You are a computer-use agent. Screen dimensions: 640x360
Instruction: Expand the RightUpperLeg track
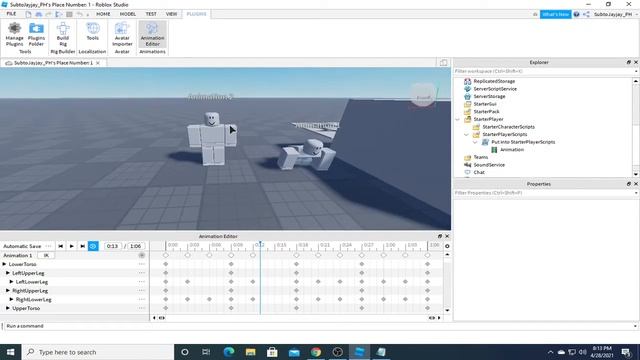click(x=8, y=291)
